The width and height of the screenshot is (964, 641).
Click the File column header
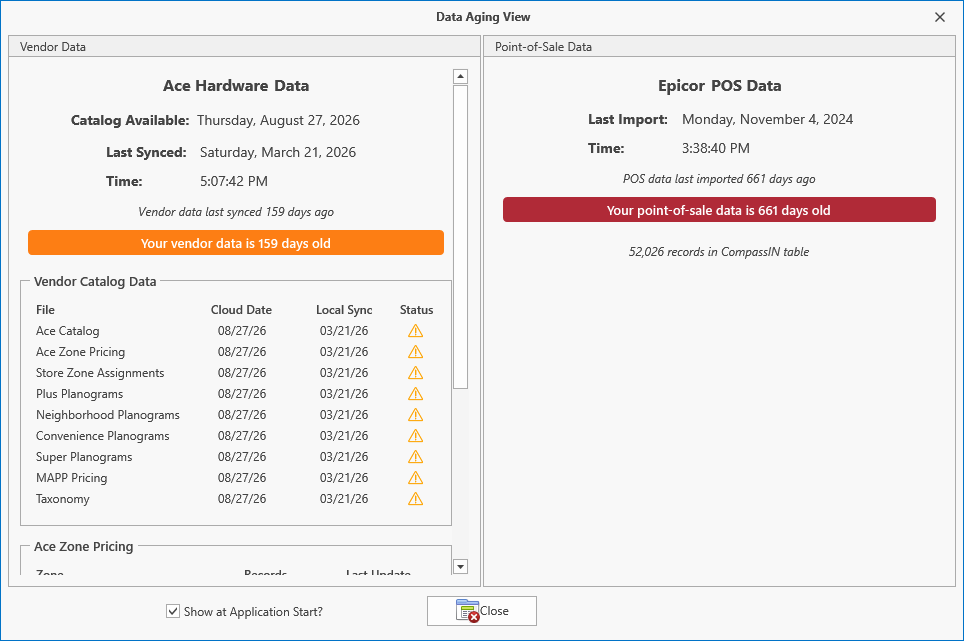pos(45,310)
